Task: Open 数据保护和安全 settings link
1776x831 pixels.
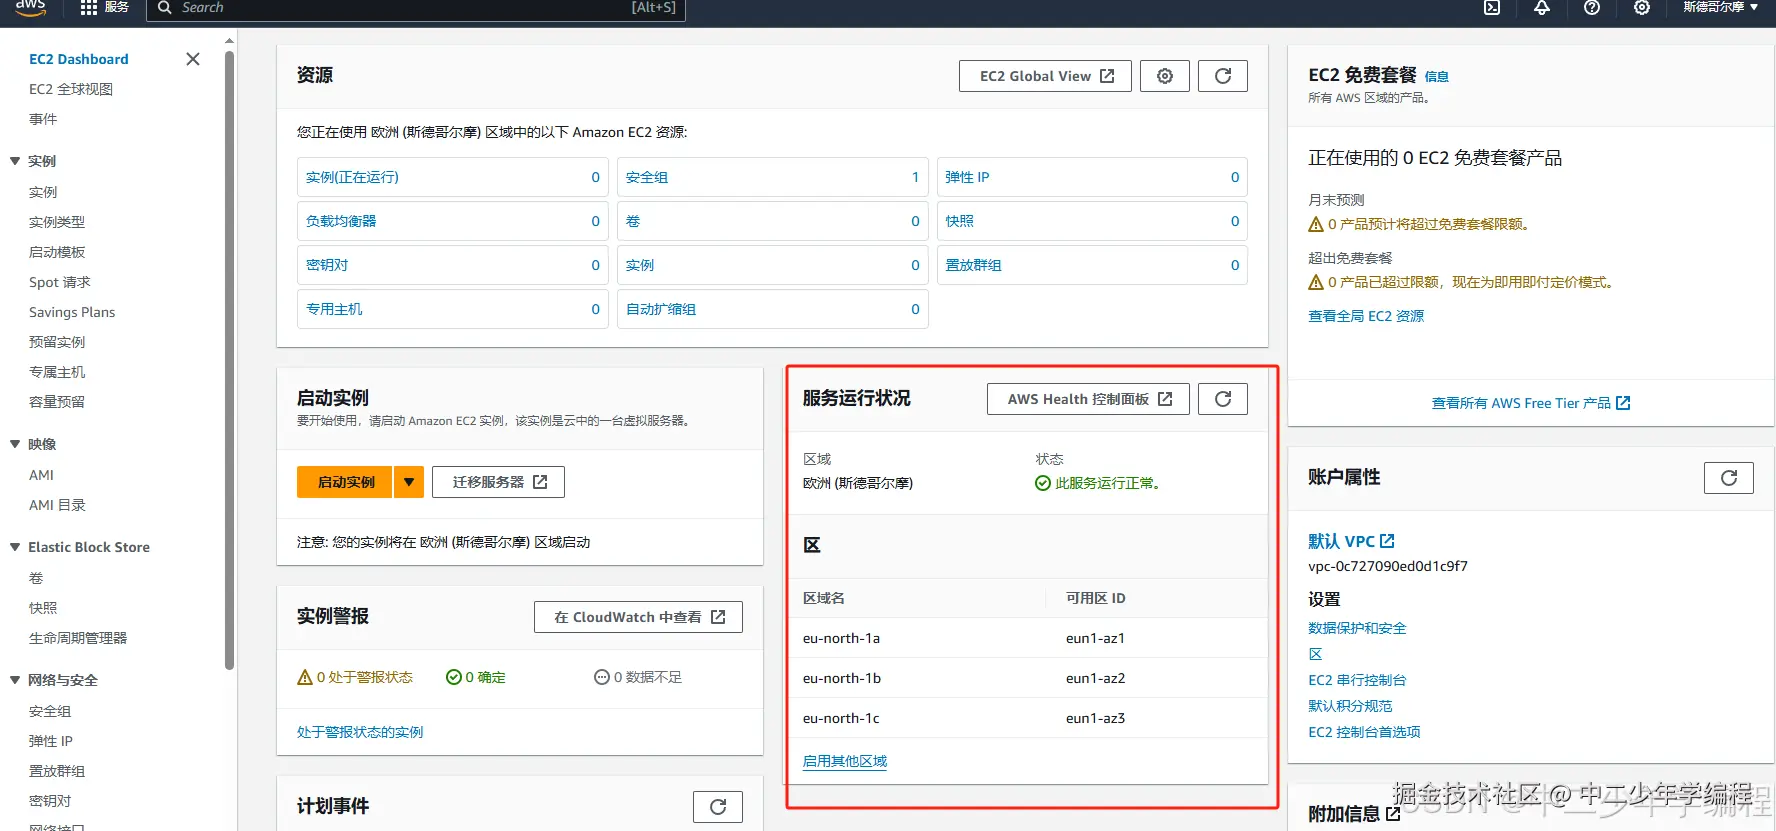Action: pos(1357,628)
